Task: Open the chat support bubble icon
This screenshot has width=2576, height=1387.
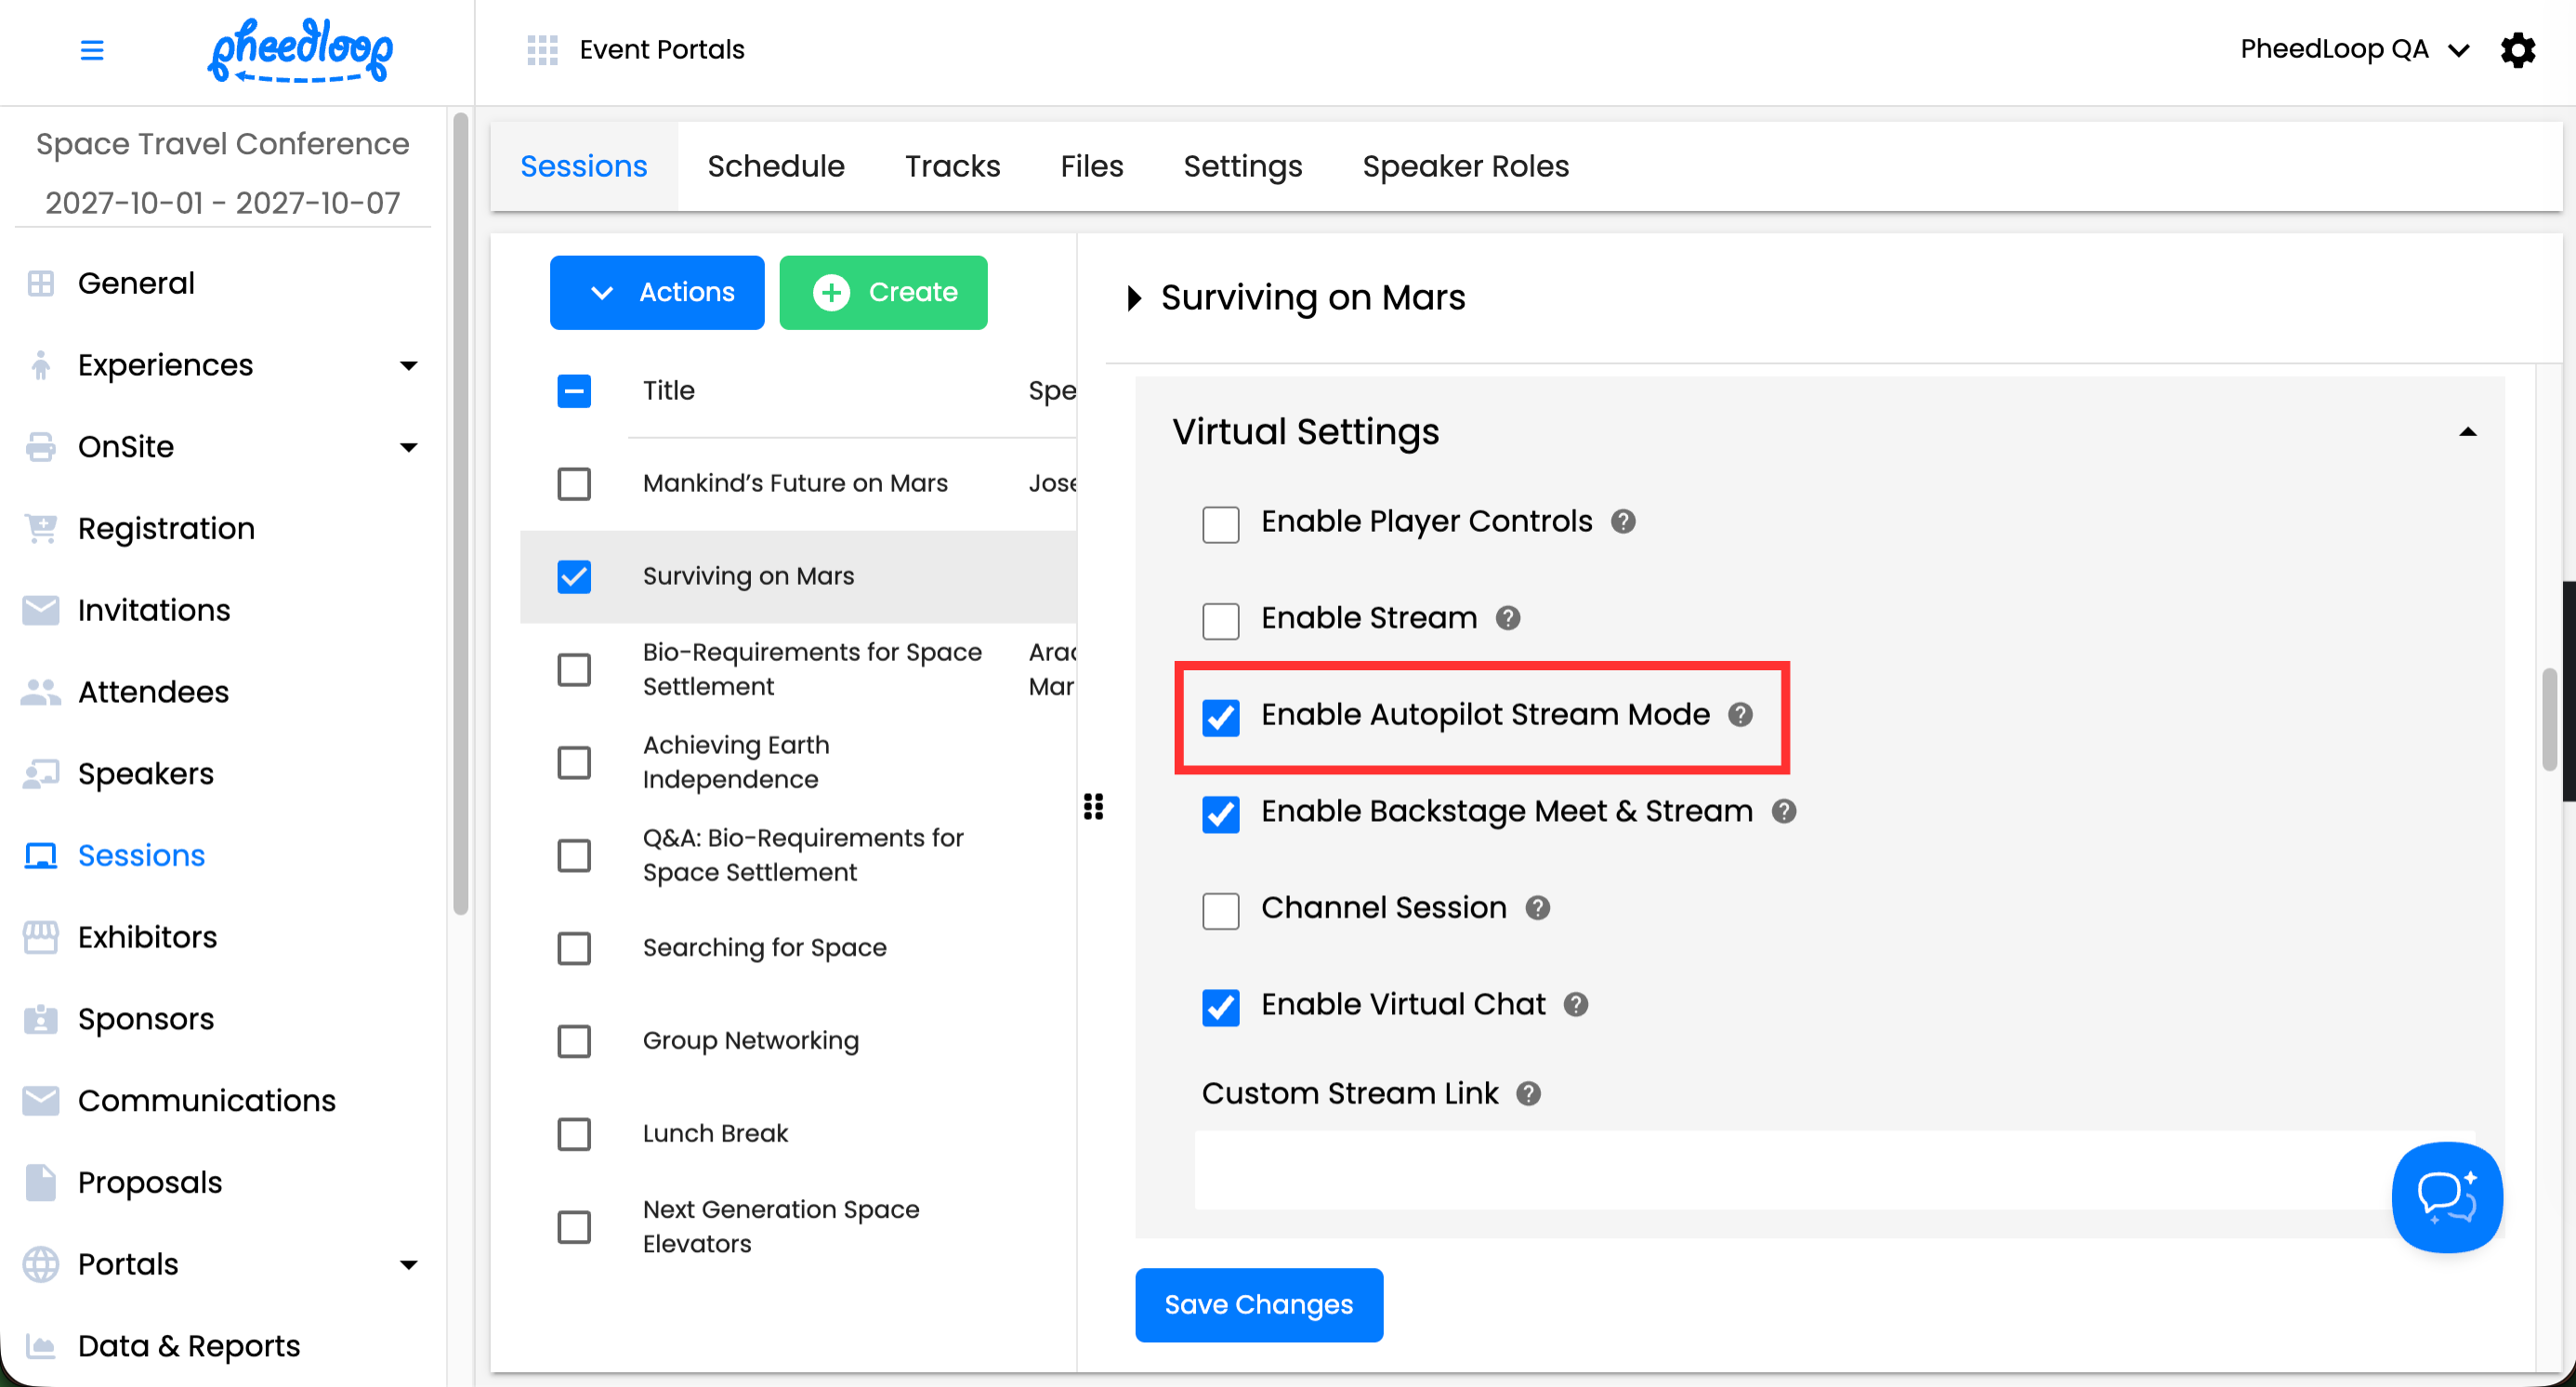Action: (x=2445, y=1196)
